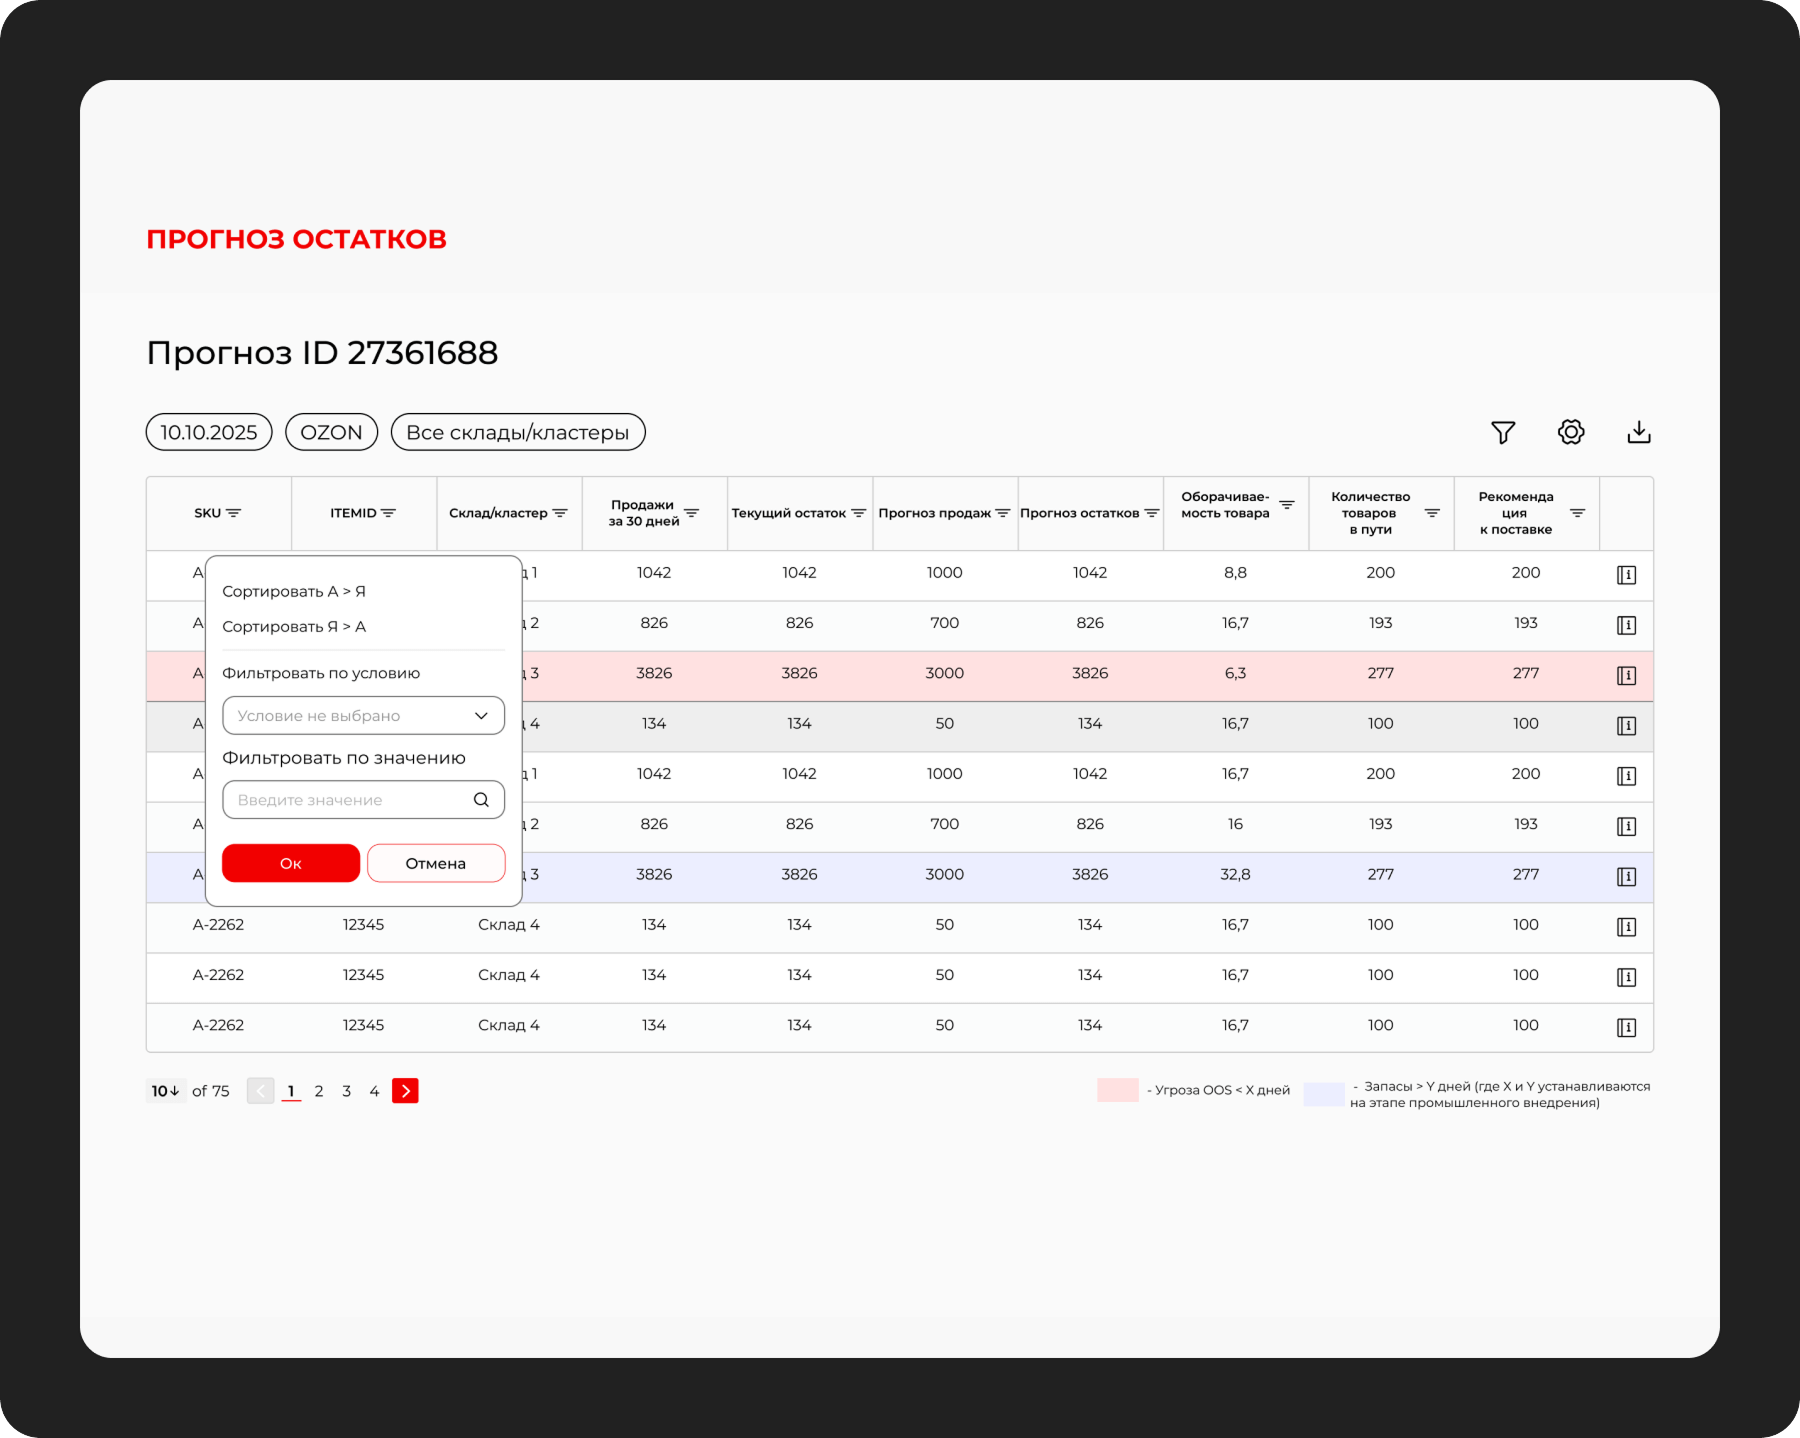This screenshot has height=1438, width=1800.
Task: Open table settings gear icon
Action: point(1571,432)
